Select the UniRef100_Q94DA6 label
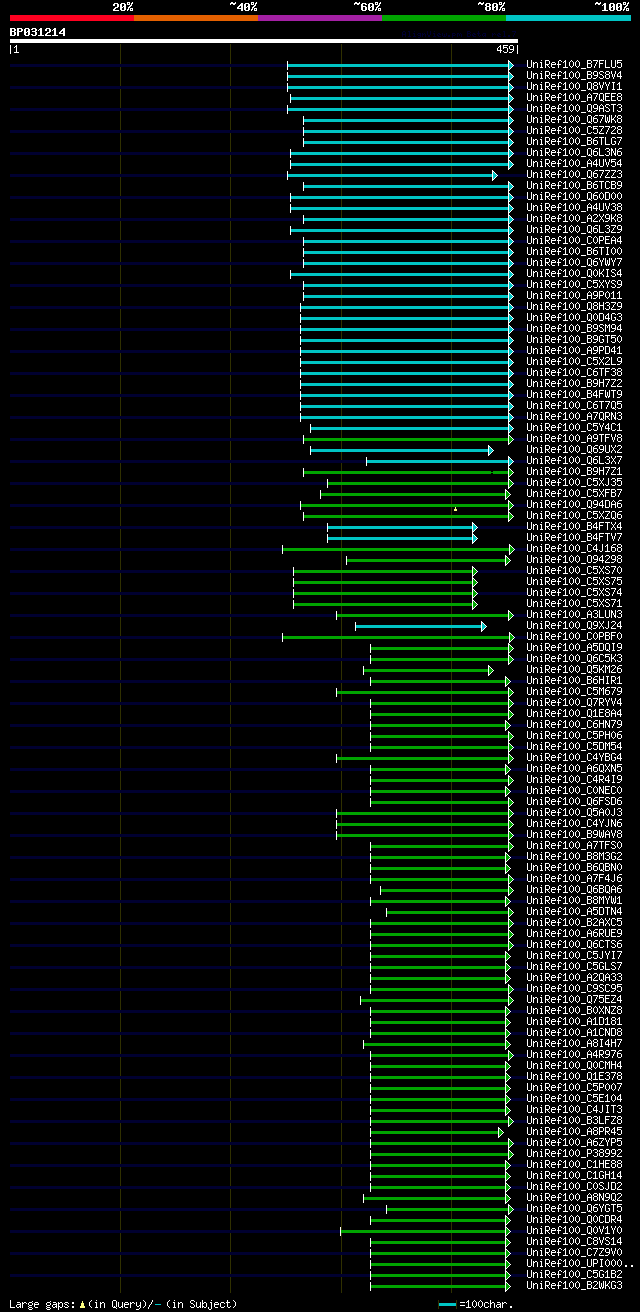Screen dimensions: 640x1312 pos(574,504)
